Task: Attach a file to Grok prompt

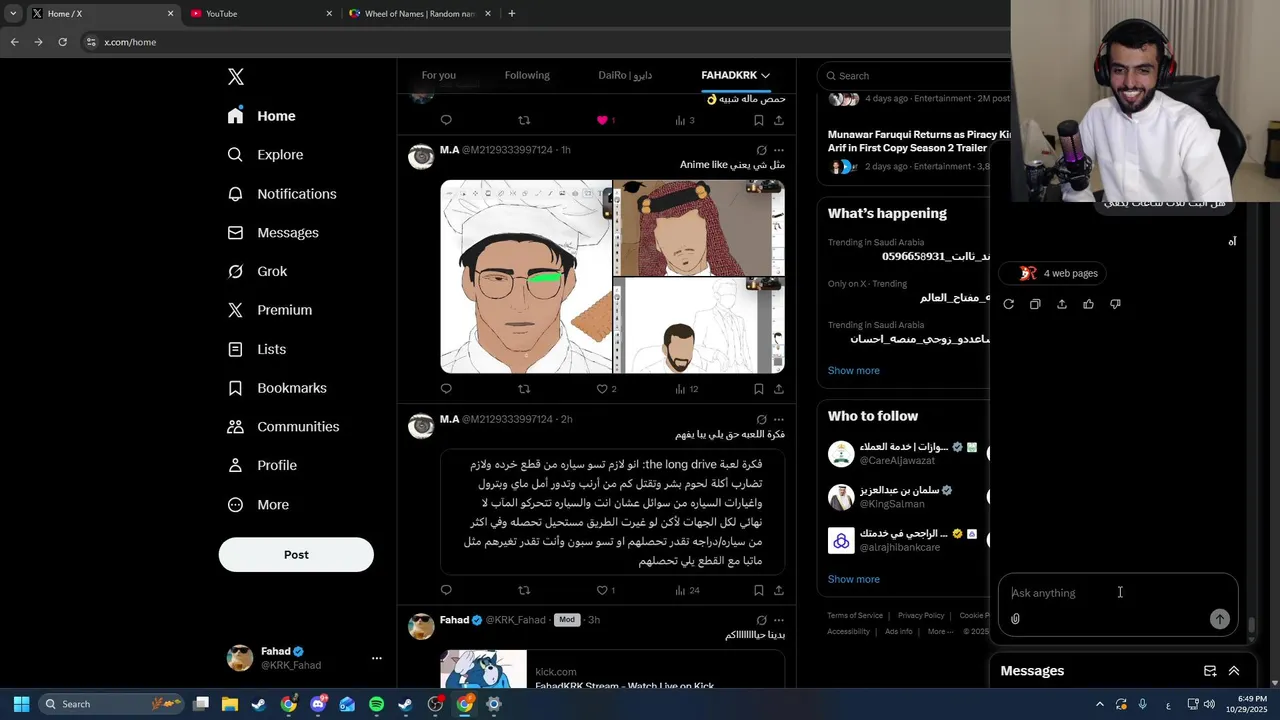Action: (1015, 619)
